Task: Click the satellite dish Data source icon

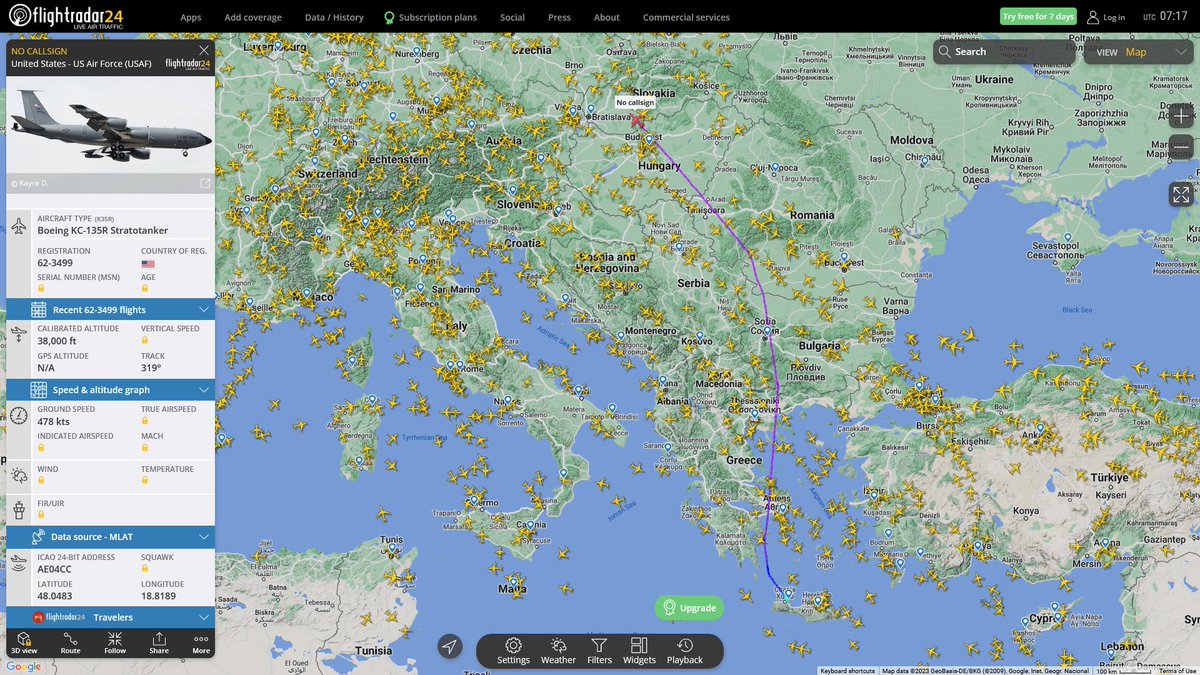Action: [x=39, y=536]
